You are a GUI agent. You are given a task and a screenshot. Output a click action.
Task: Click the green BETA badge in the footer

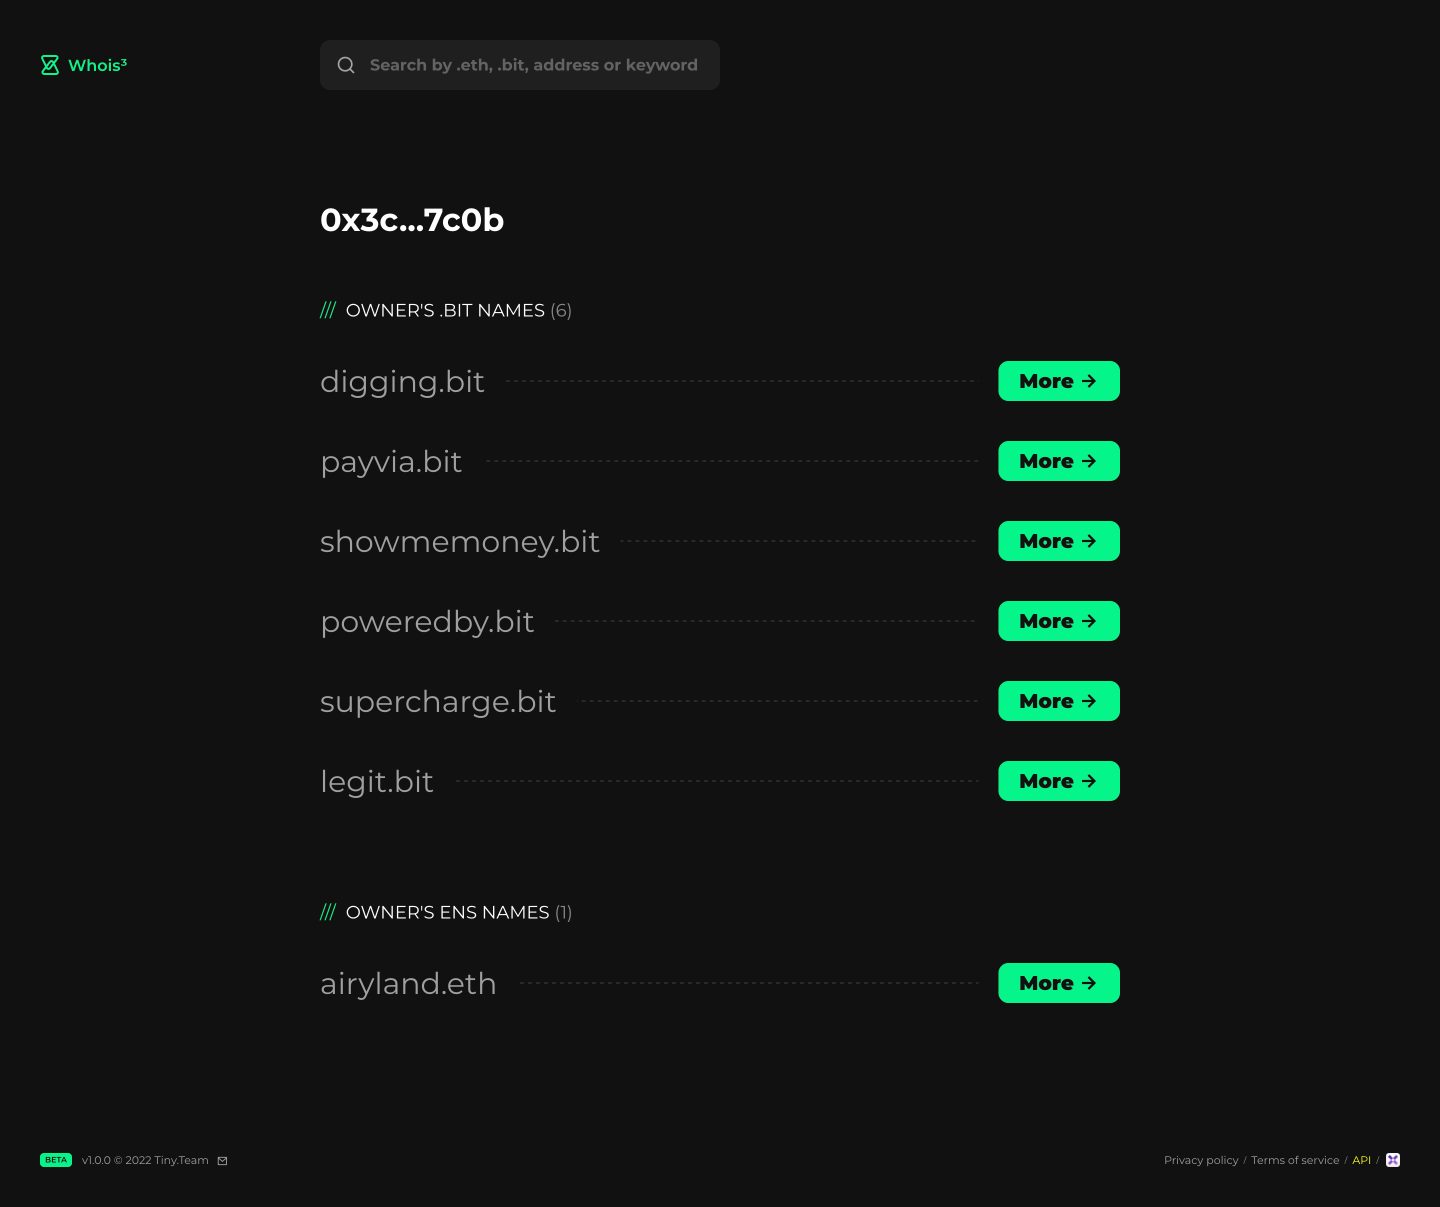pyautogui.click(x=55, y=1160)
